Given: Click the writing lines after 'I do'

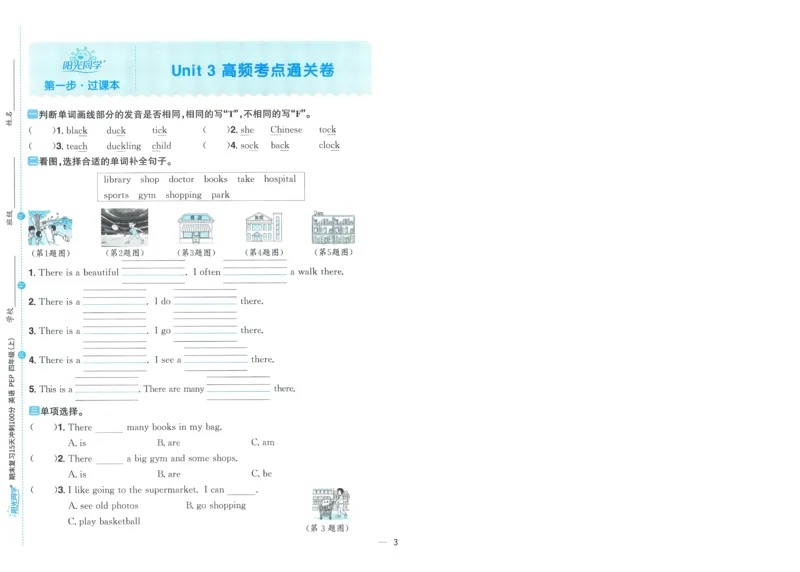Looking at the screenshot, I should click(205, 301).
